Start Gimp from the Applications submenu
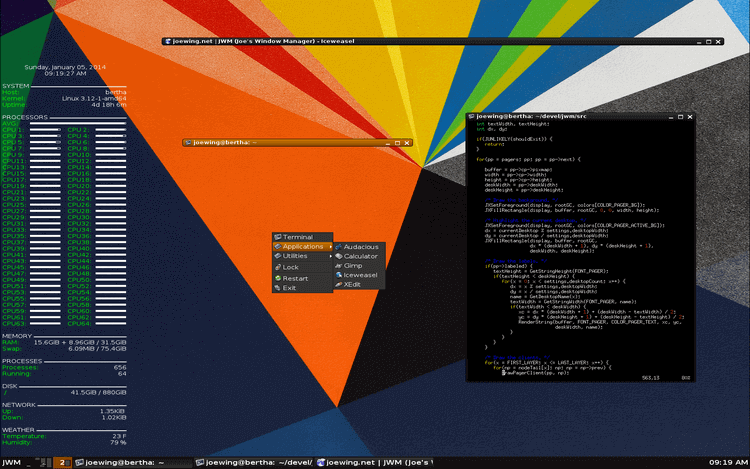The height and width of the screenshot is (469, 750). point(354,265)
